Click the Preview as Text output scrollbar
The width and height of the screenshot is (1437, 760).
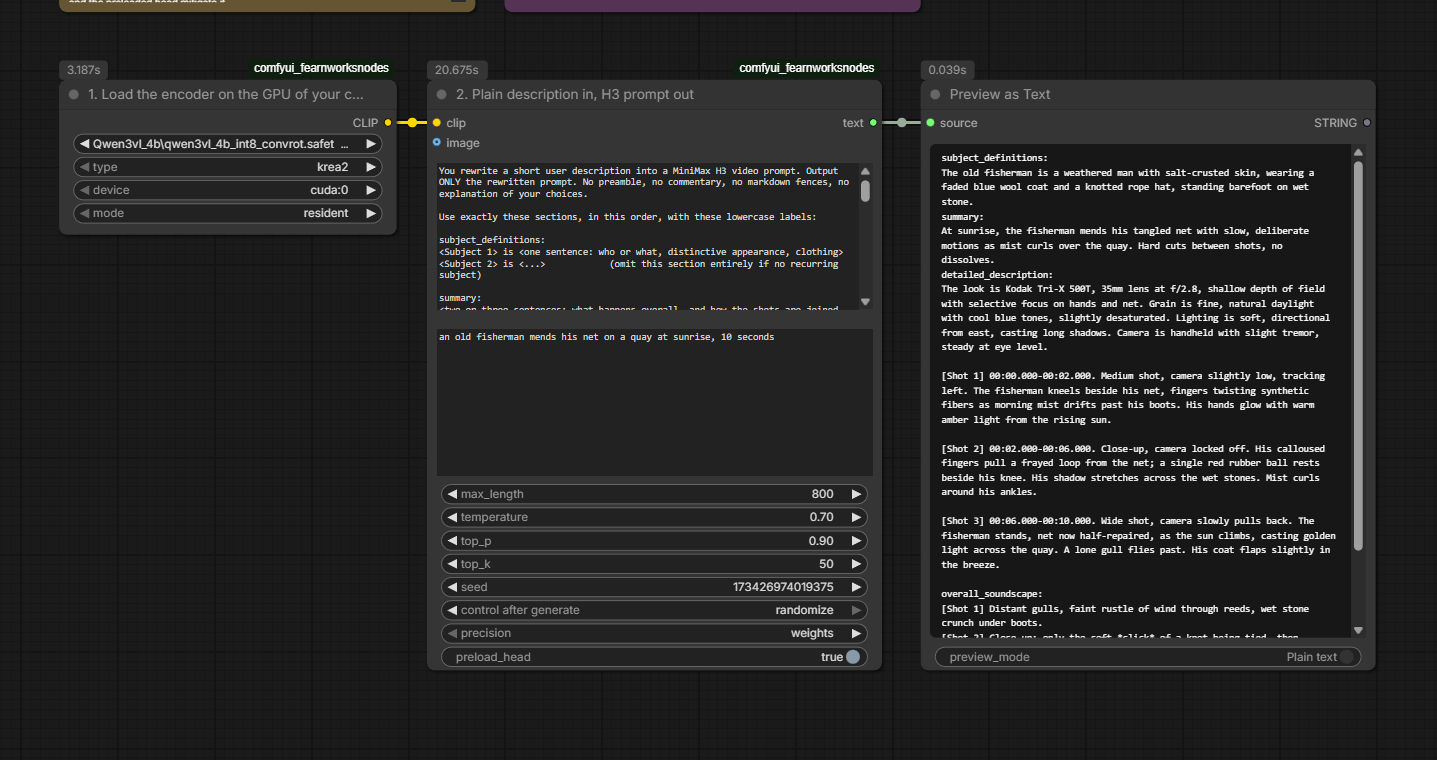(x=1358, y=356)
